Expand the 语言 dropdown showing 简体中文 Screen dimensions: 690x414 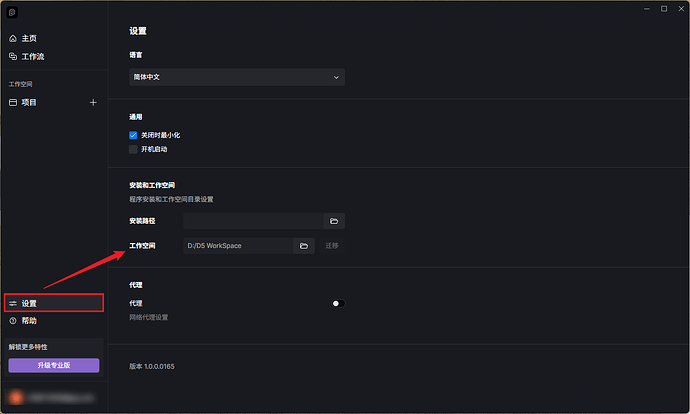point(237,76)
